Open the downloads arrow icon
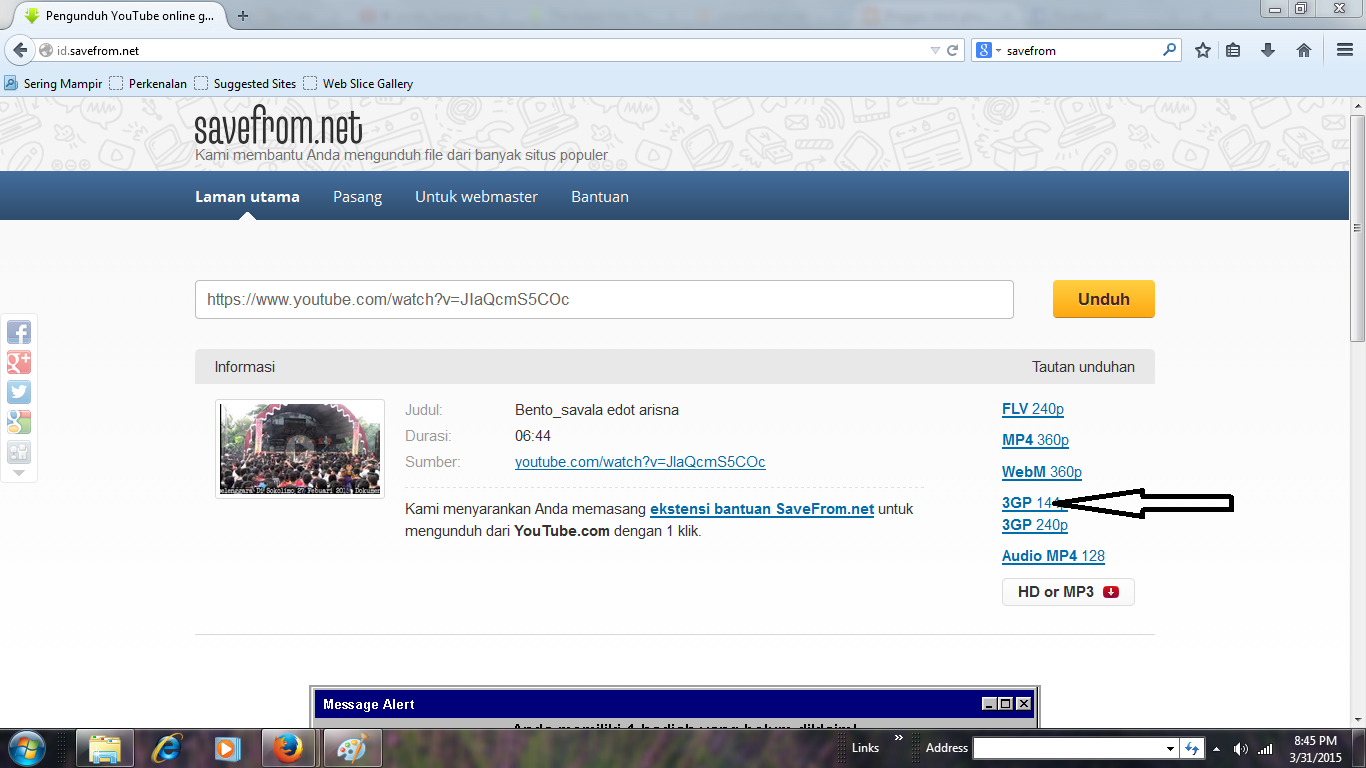 [x=1268, y=50]
